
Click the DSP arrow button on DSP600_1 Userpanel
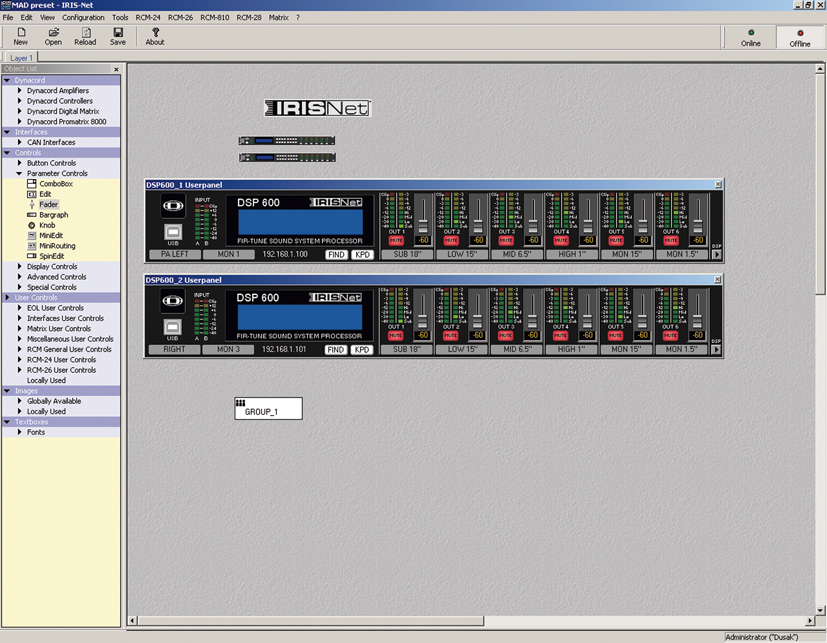(717, 255)
